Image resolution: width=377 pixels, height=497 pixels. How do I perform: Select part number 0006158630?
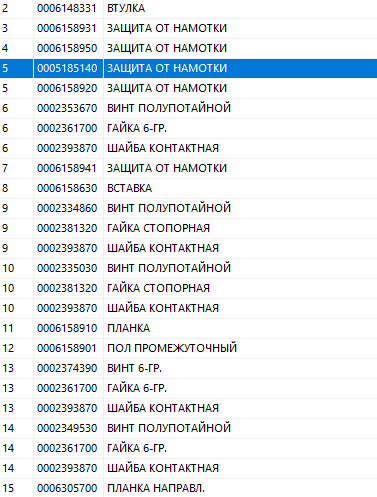[x=67, y=188]
